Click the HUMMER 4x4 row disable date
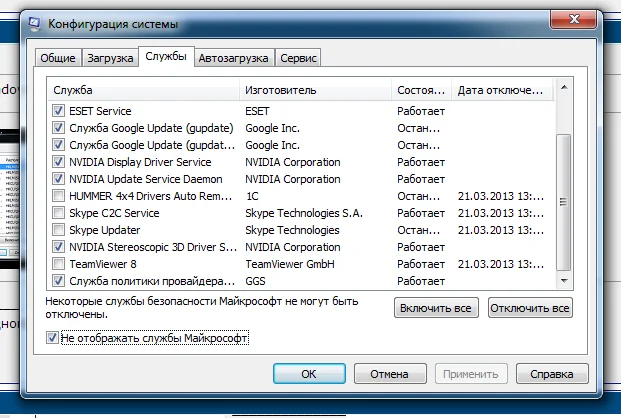The image size is (621, 418). point(501,196)
